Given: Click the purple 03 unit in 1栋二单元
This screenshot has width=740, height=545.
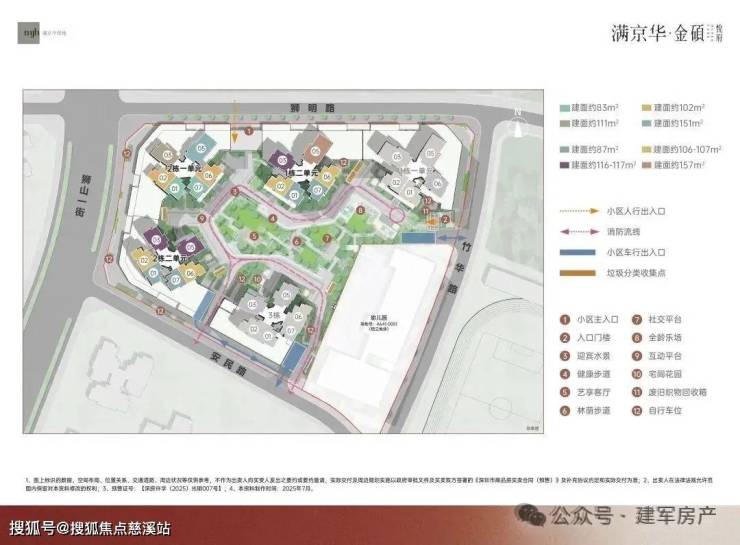Looking at the screenshot, I should [282, 160].
